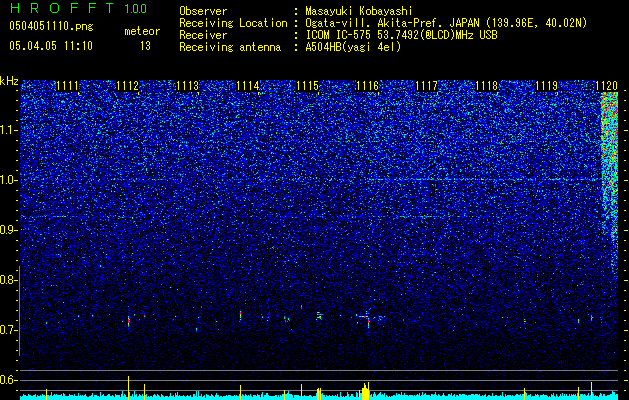Select the file name 0504051110.png
Screen dimensions: 629x400
pos(51,26)
